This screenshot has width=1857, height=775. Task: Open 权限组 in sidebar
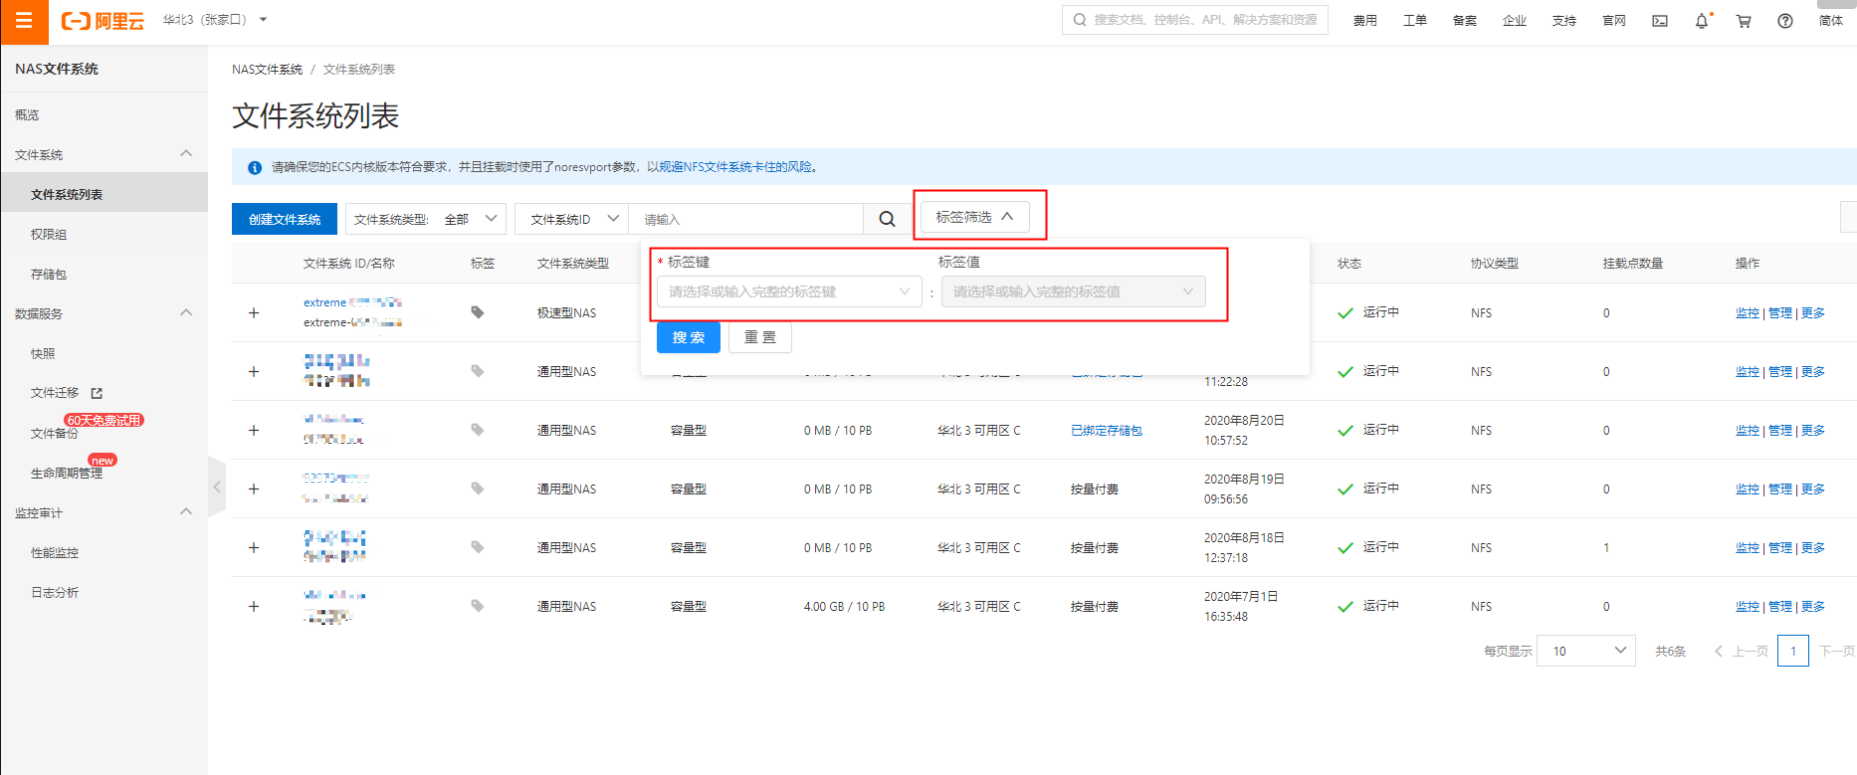(x=49, y=234)
